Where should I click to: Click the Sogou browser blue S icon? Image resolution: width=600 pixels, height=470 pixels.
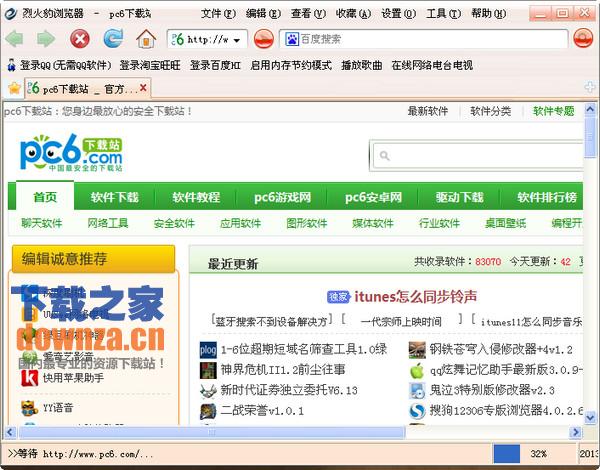417,411
